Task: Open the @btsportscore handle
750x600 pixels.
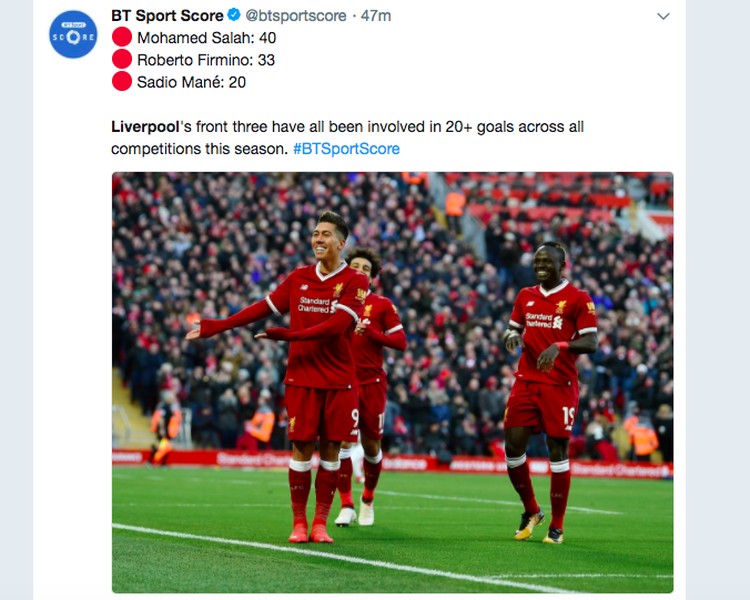Action: (x=296, y=16)
